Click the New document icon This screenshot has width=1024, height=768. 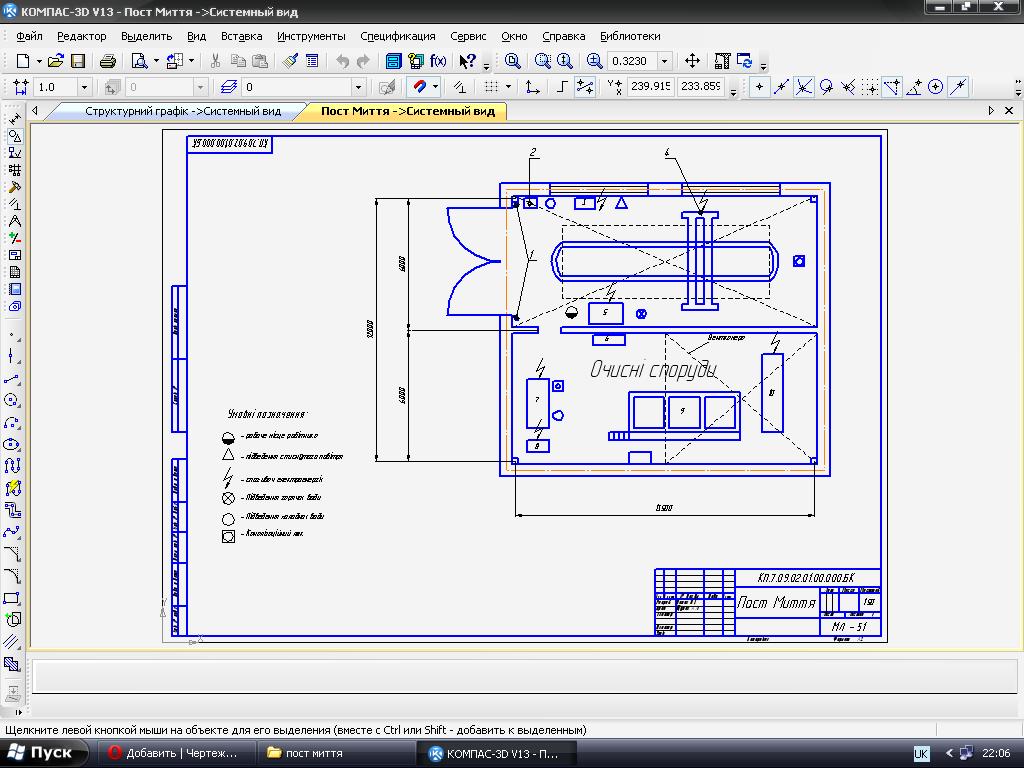point(23,61)
